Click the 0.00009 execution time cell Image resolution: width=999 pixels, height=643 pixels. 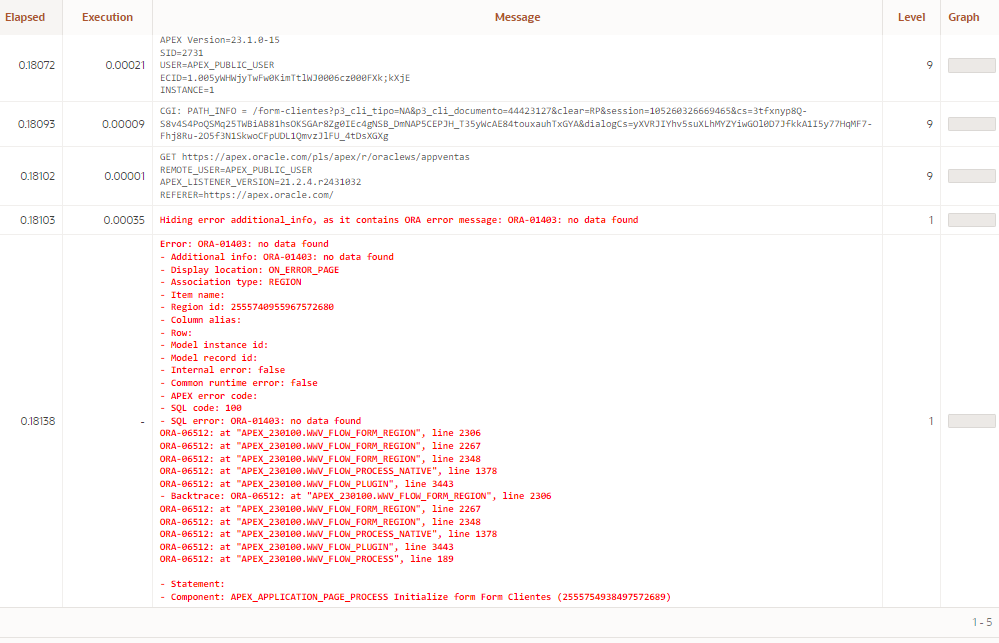(x=125, y=124)
